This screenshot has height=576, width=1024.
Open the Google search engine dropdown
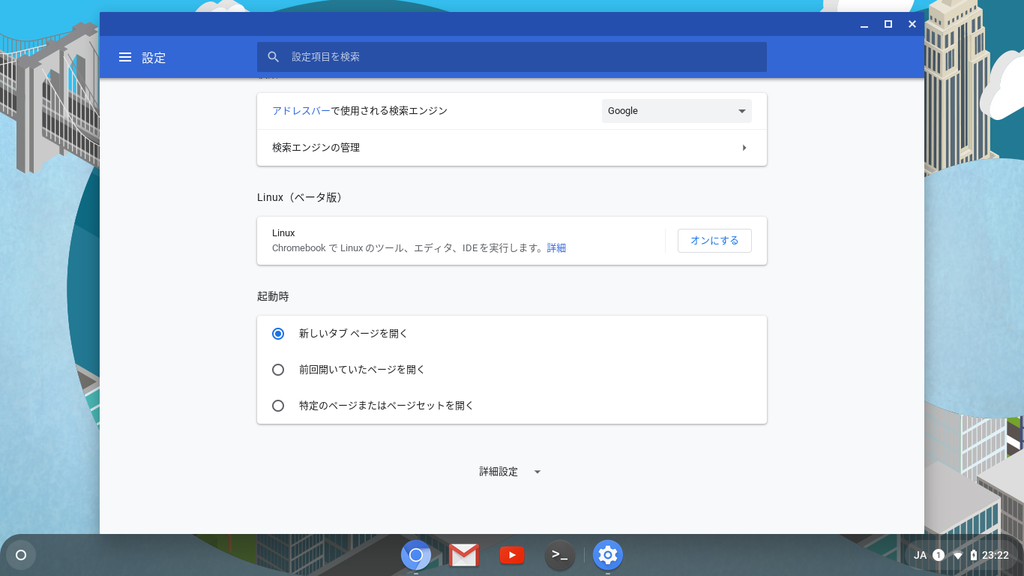point(676,111)
